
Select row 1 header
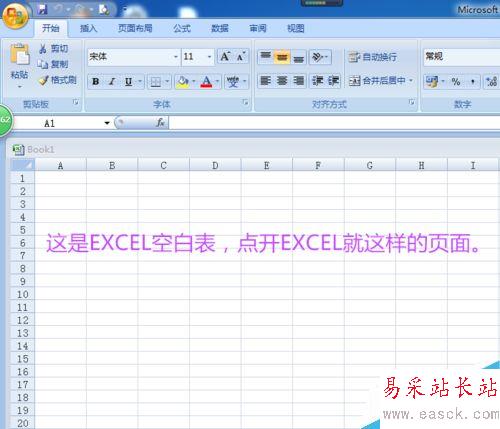[22, 178]
